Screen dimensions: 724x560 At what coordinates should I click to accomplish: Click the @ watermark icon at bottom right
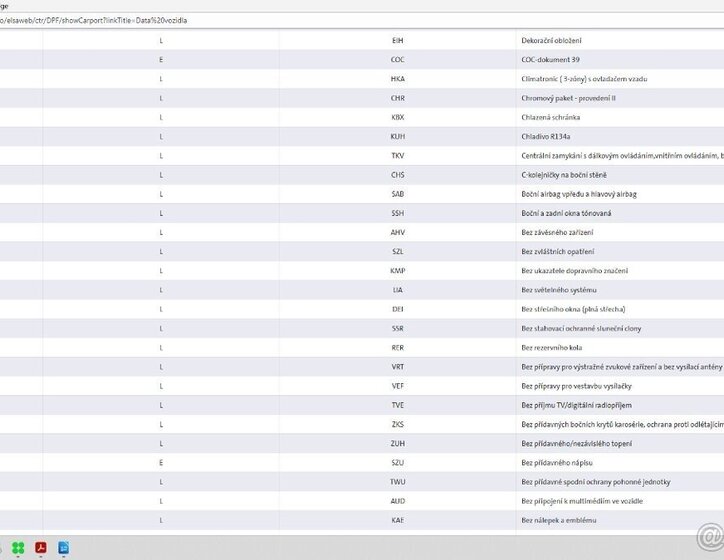click(x=709, y=540)
